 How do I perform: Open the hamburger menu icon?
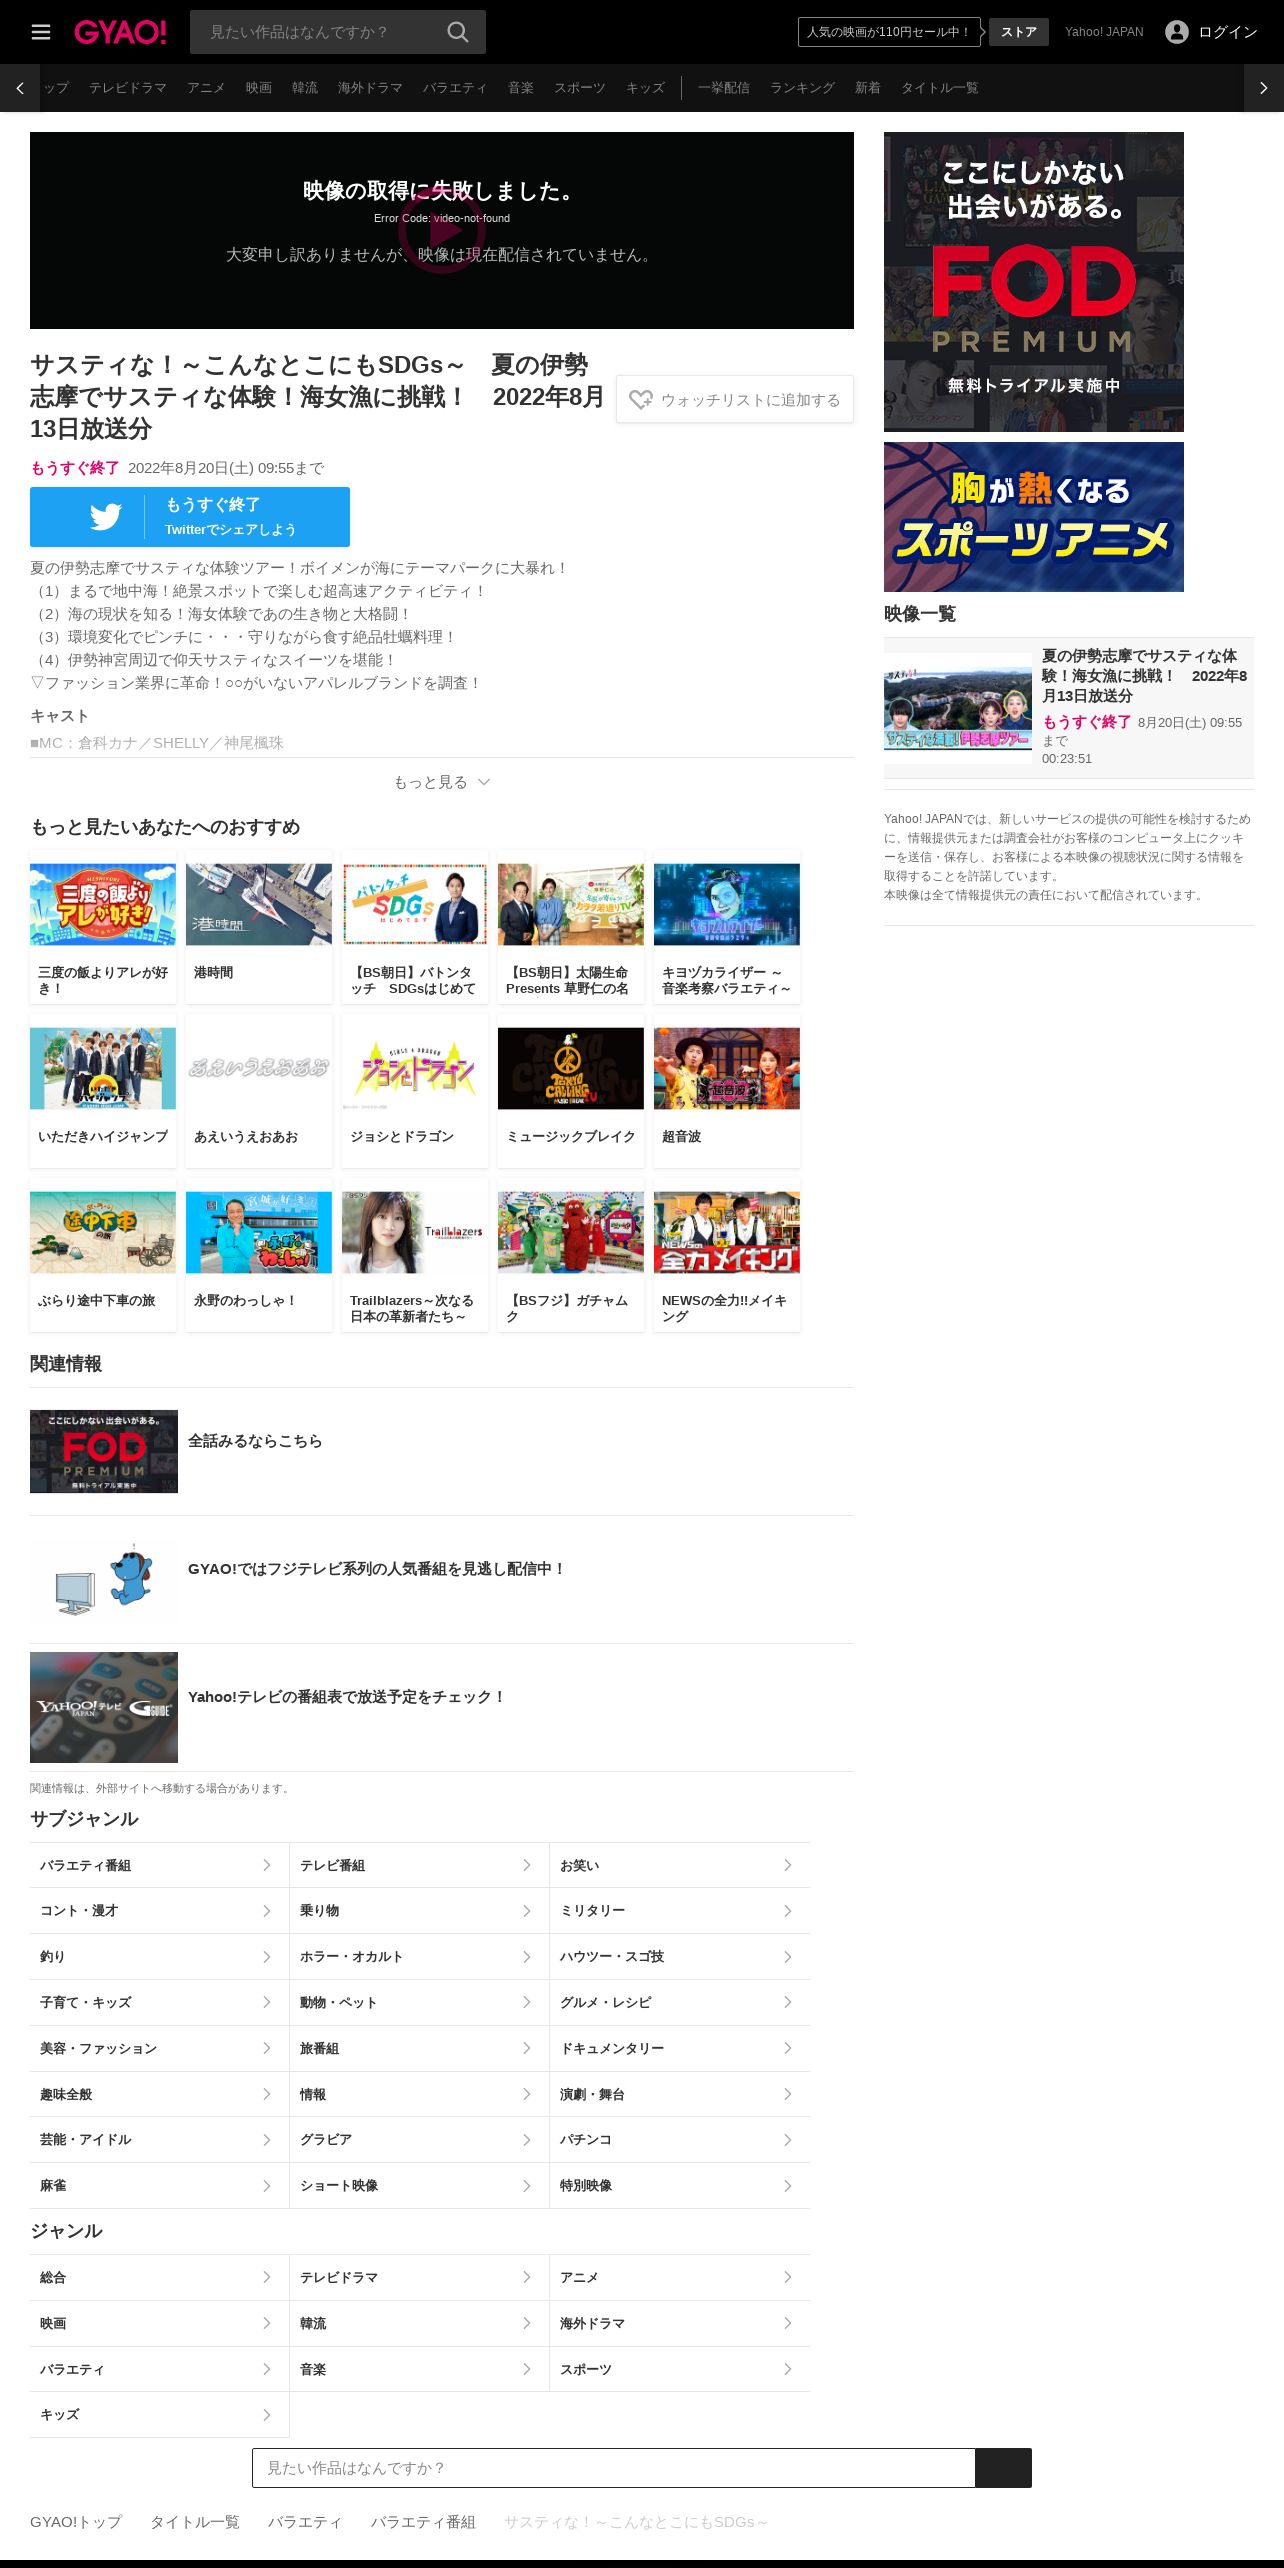tap(41, 32)
